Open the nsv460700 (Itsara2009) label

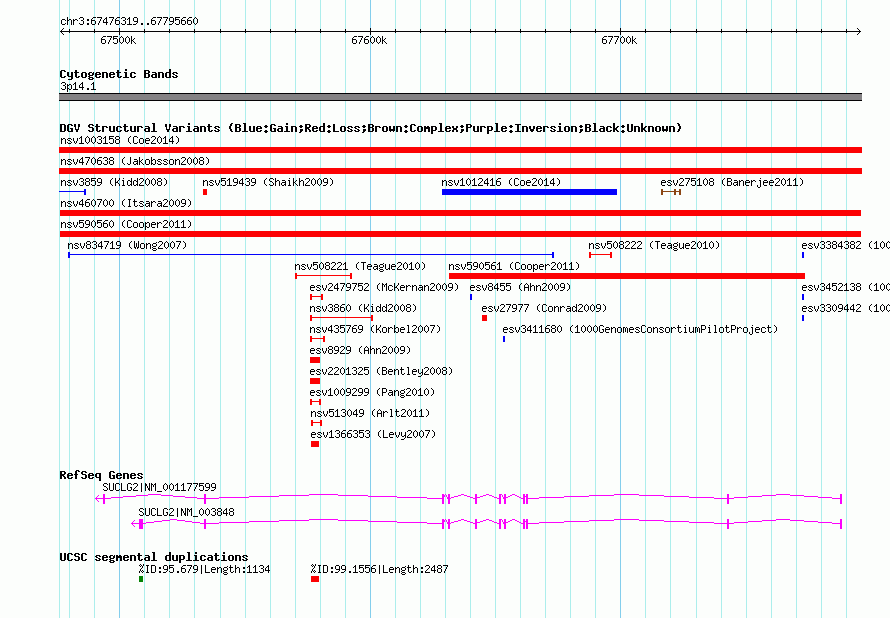(126, 203)
